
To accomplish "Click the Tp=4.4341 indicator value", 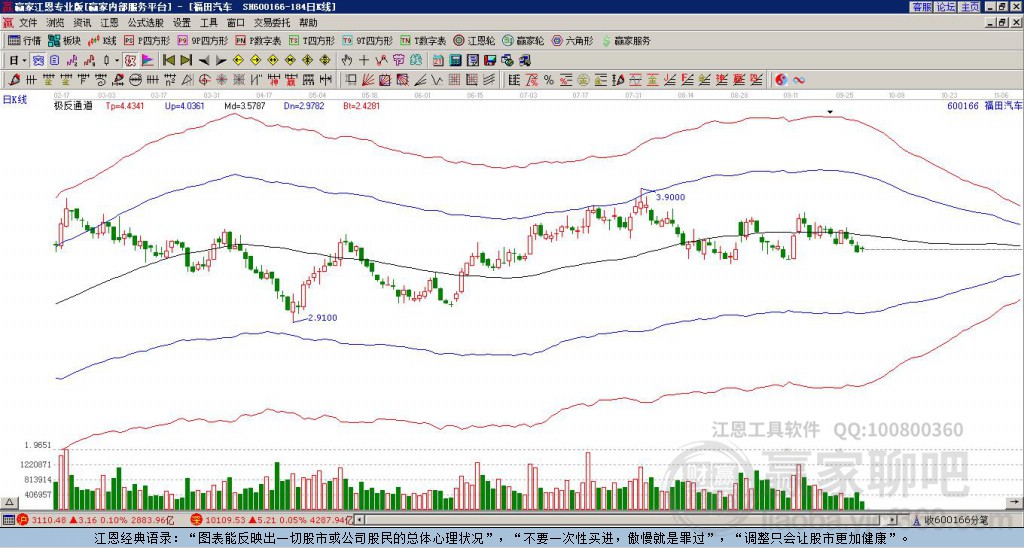I will tap(125, 105).
